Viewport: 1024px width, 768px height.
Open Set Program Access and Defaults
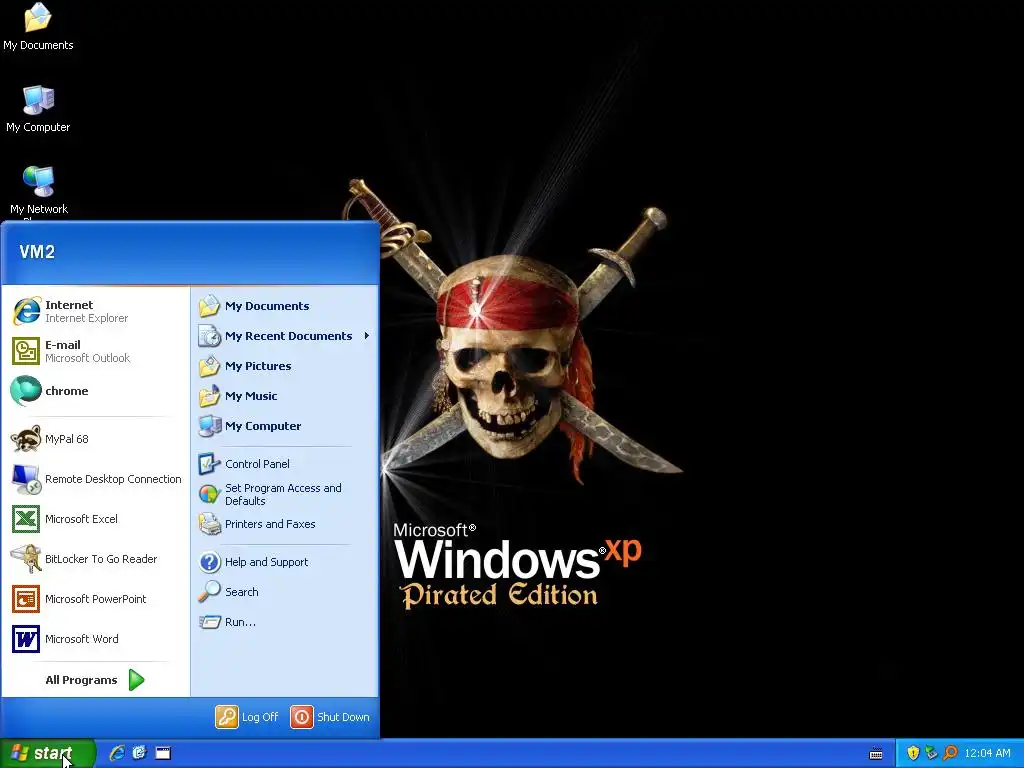pos(285,494)
